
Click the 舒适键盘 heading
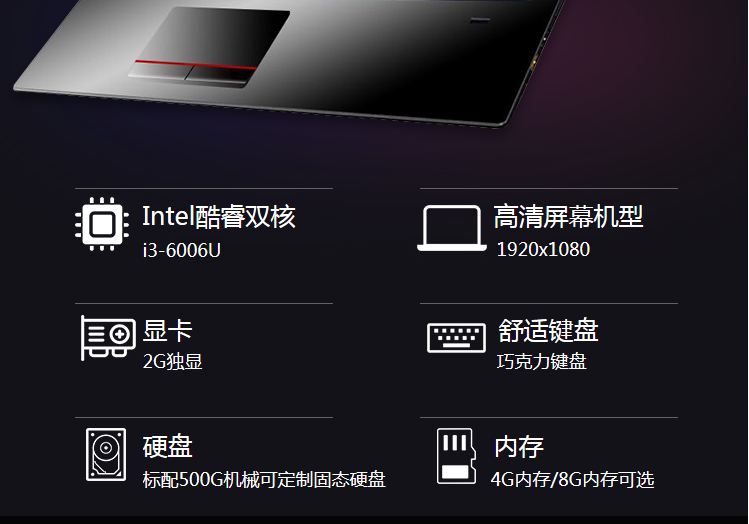click(548, 331)
